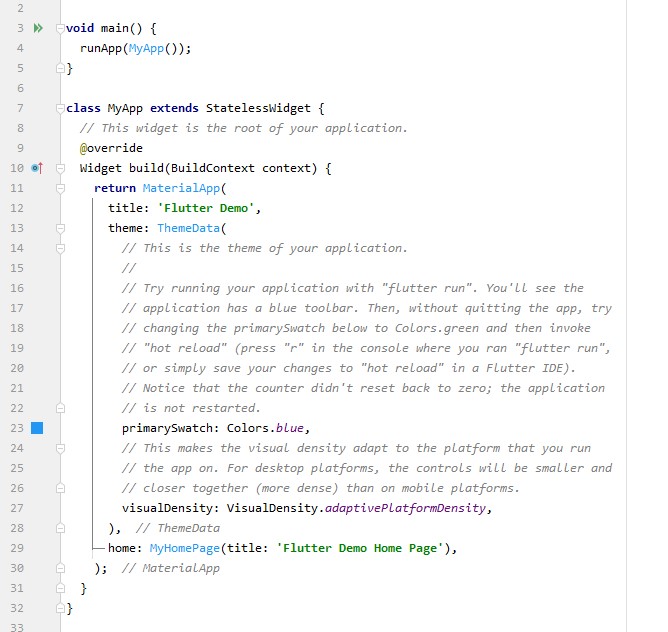Collapse the return MaterialApp( fold marker
Screen dimensions: 668x632
coord(60,188)
